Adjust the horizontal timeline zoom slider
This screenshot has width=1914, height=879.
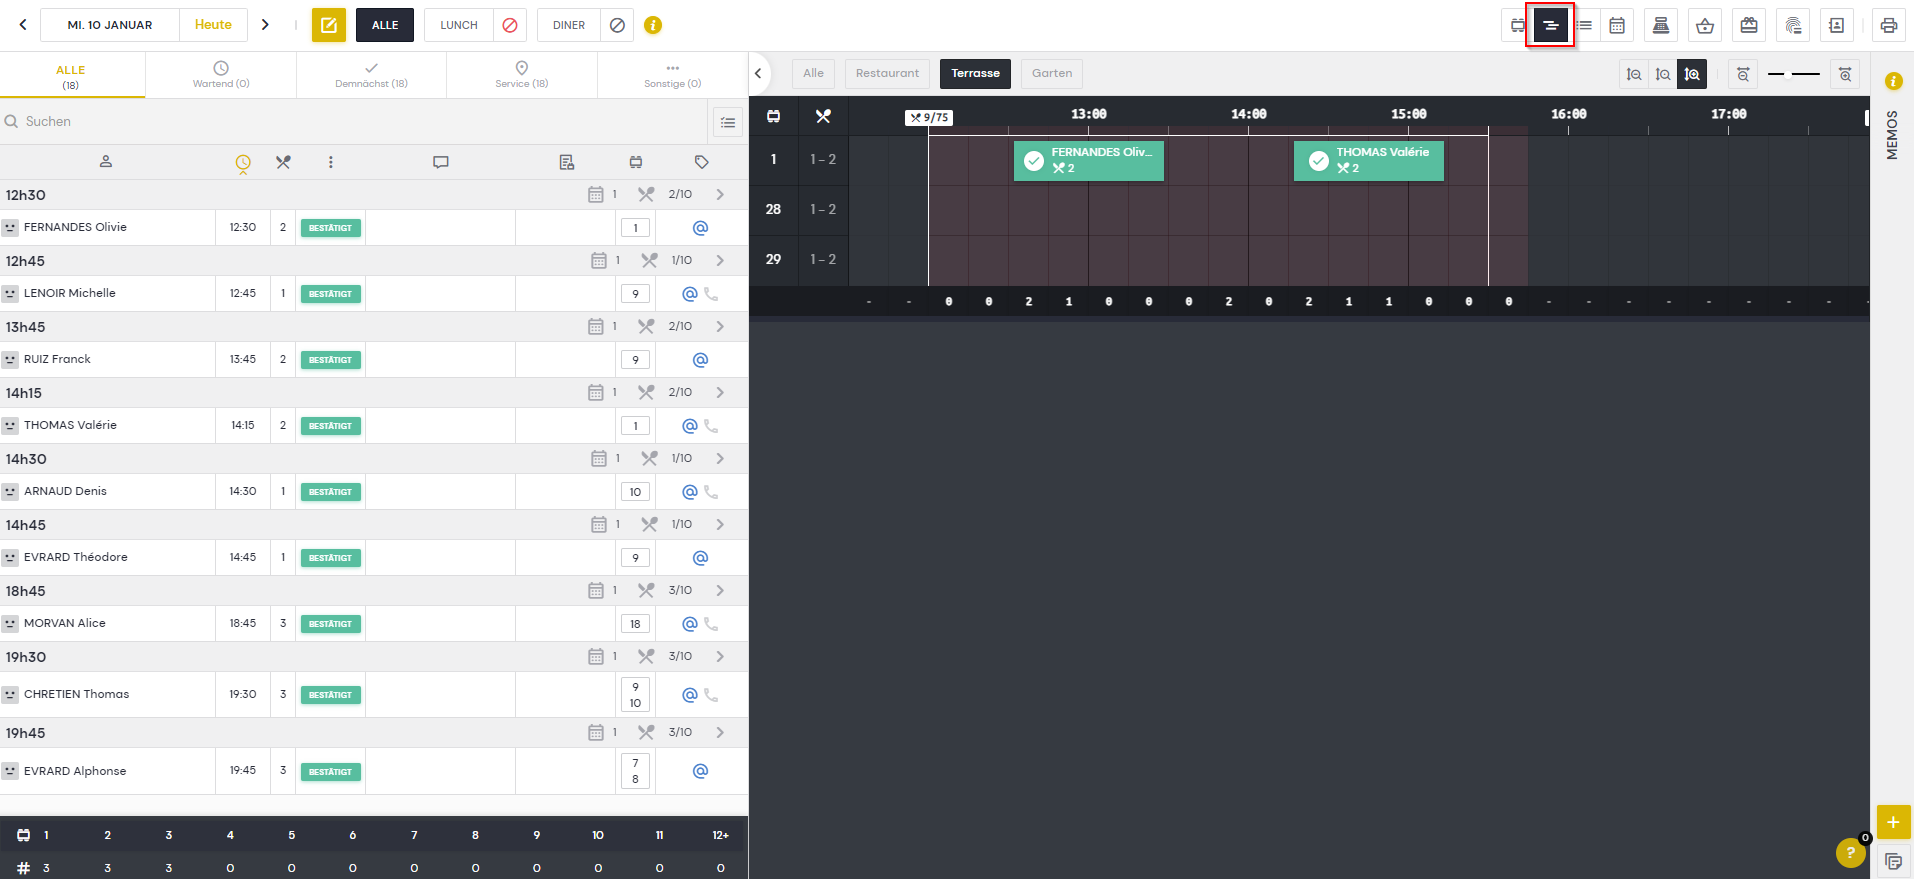click(x=1794, y=74)
